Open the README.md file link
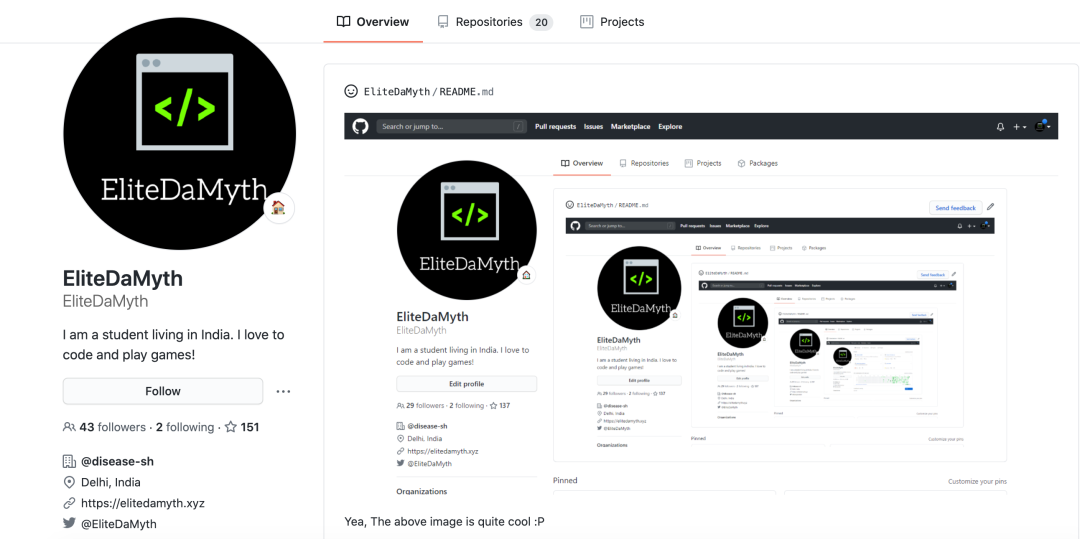 466,92
